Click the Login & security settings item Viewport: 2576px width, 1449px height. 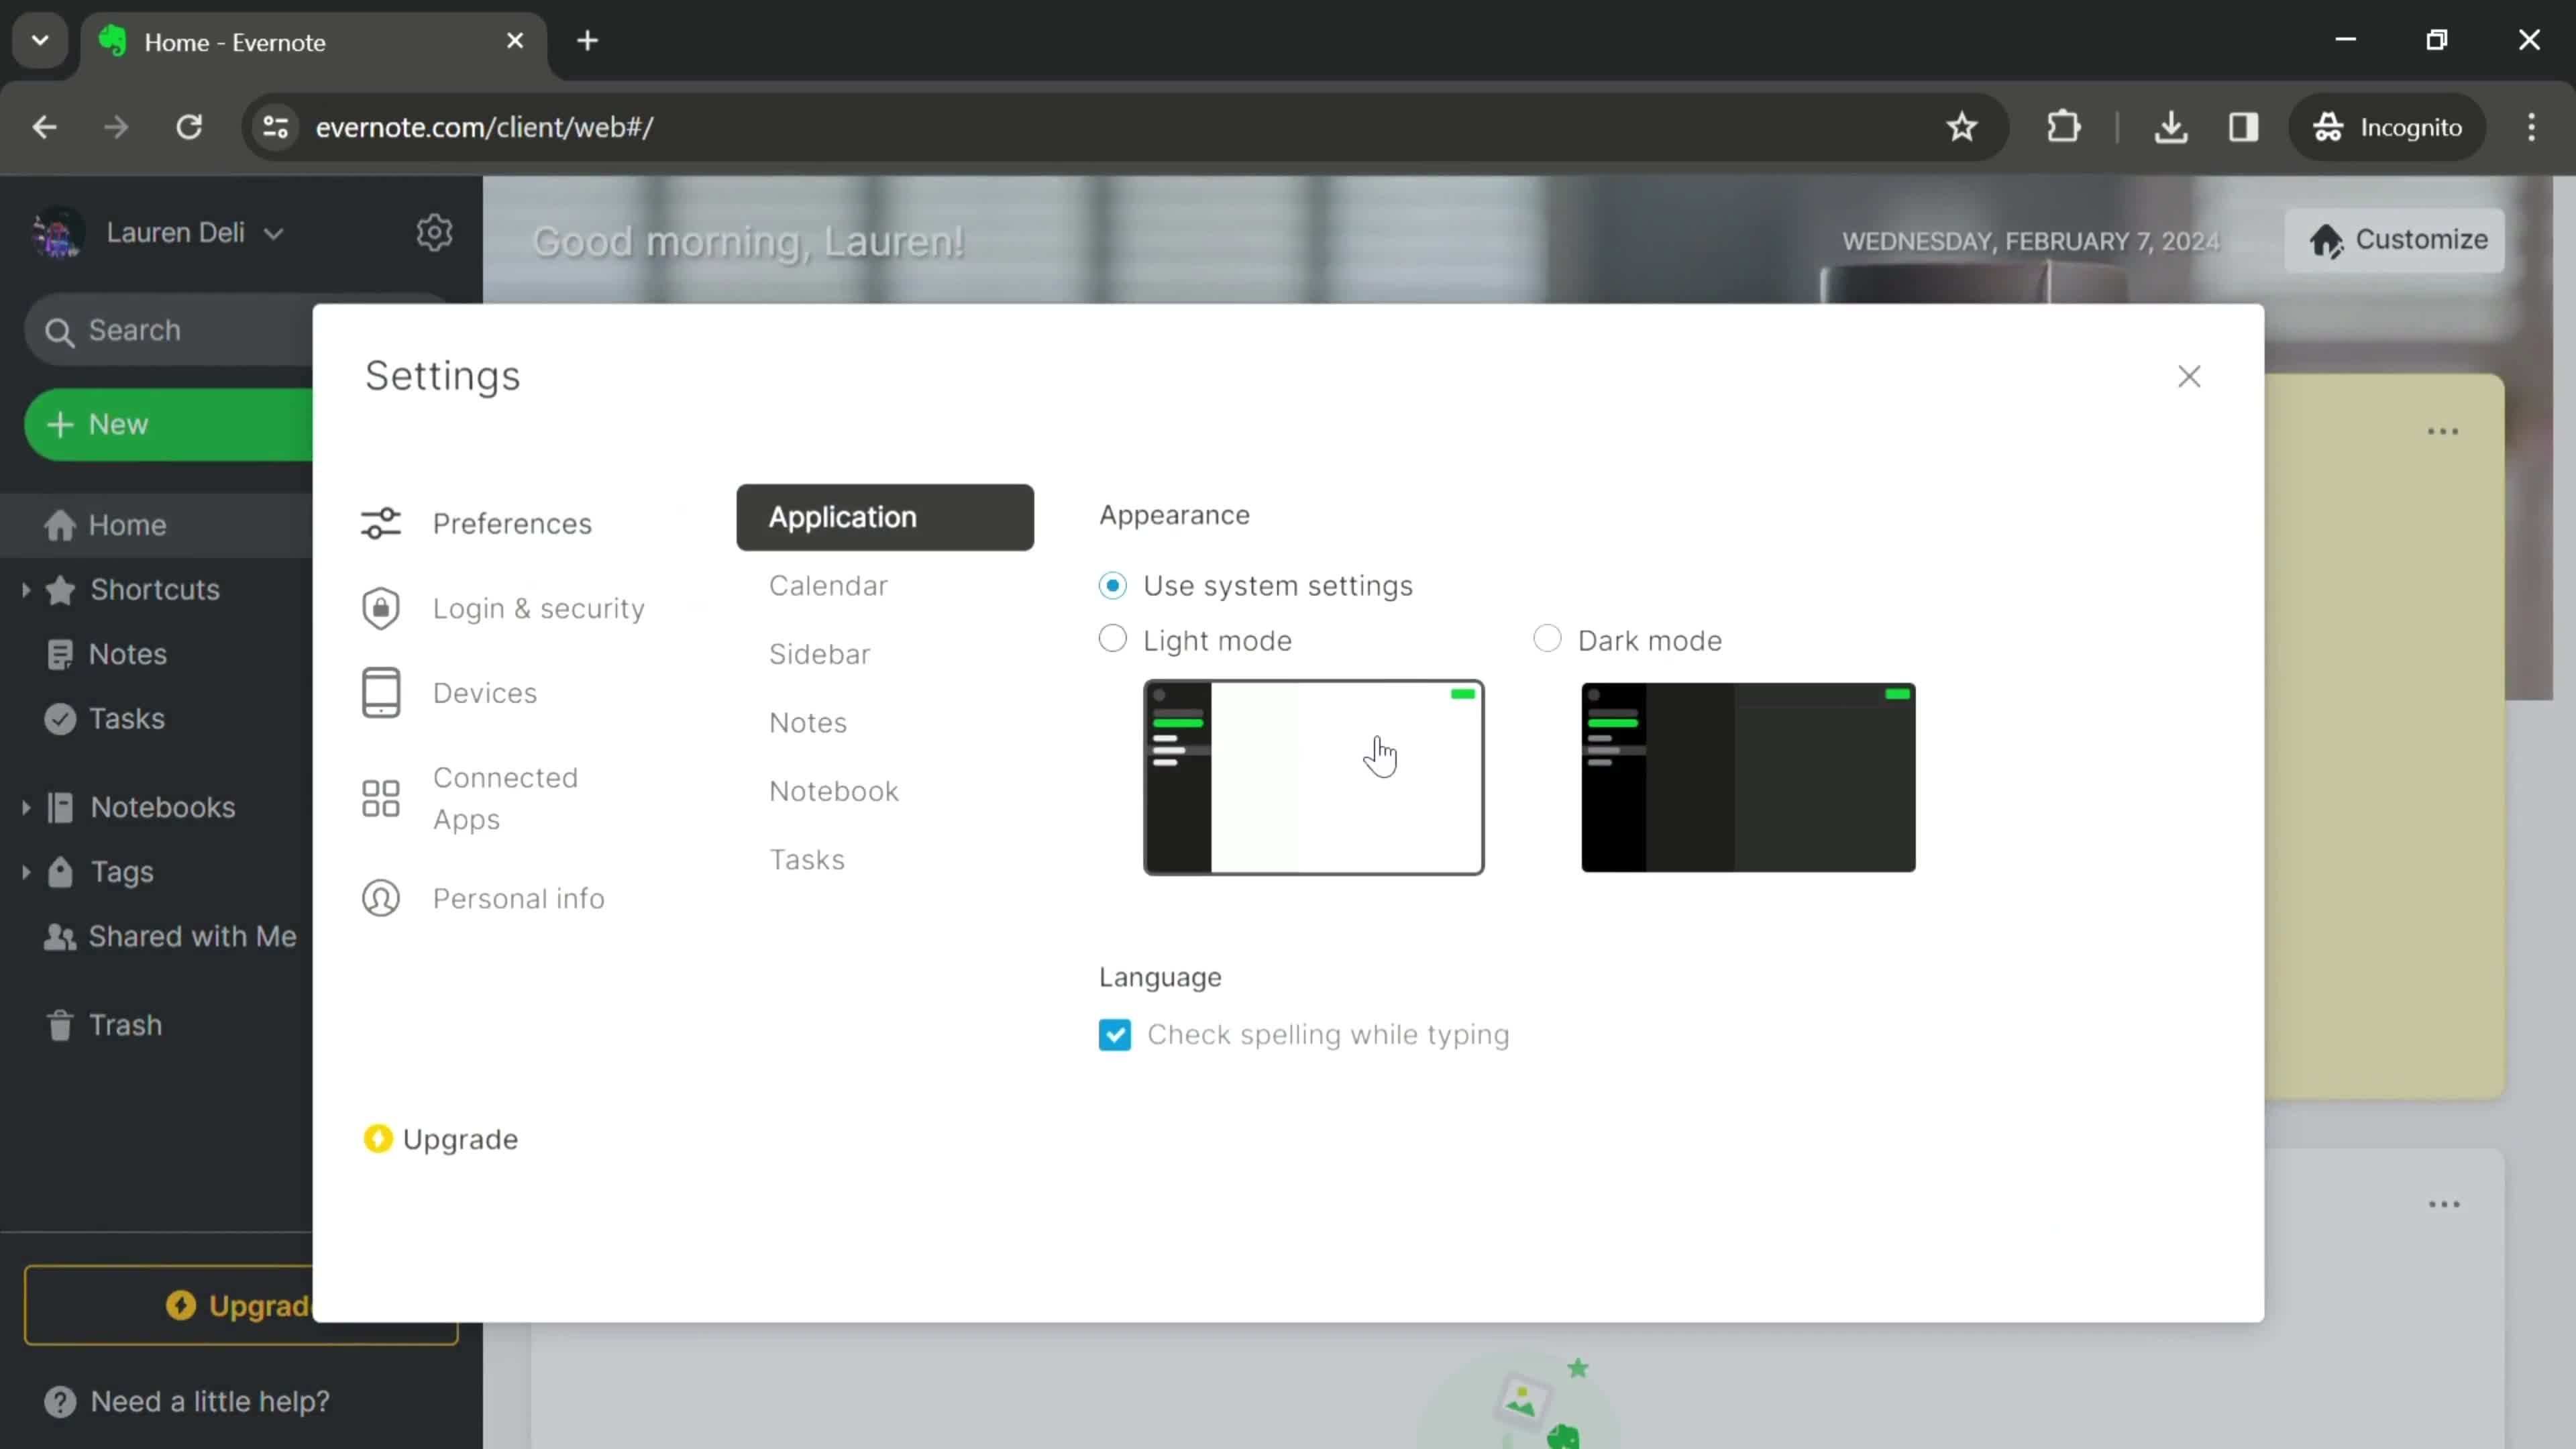tap(539, 608)
